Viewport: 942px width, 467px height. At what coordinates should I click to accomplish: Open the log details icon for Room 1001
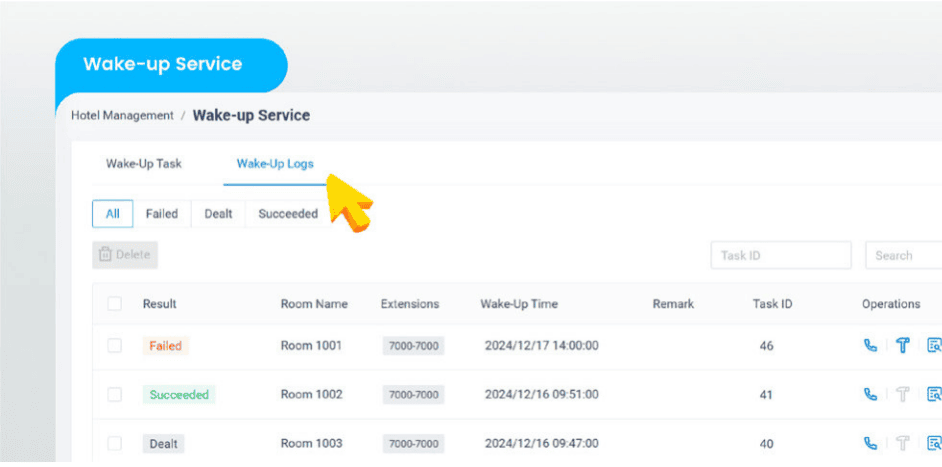[x=934, y=346]
